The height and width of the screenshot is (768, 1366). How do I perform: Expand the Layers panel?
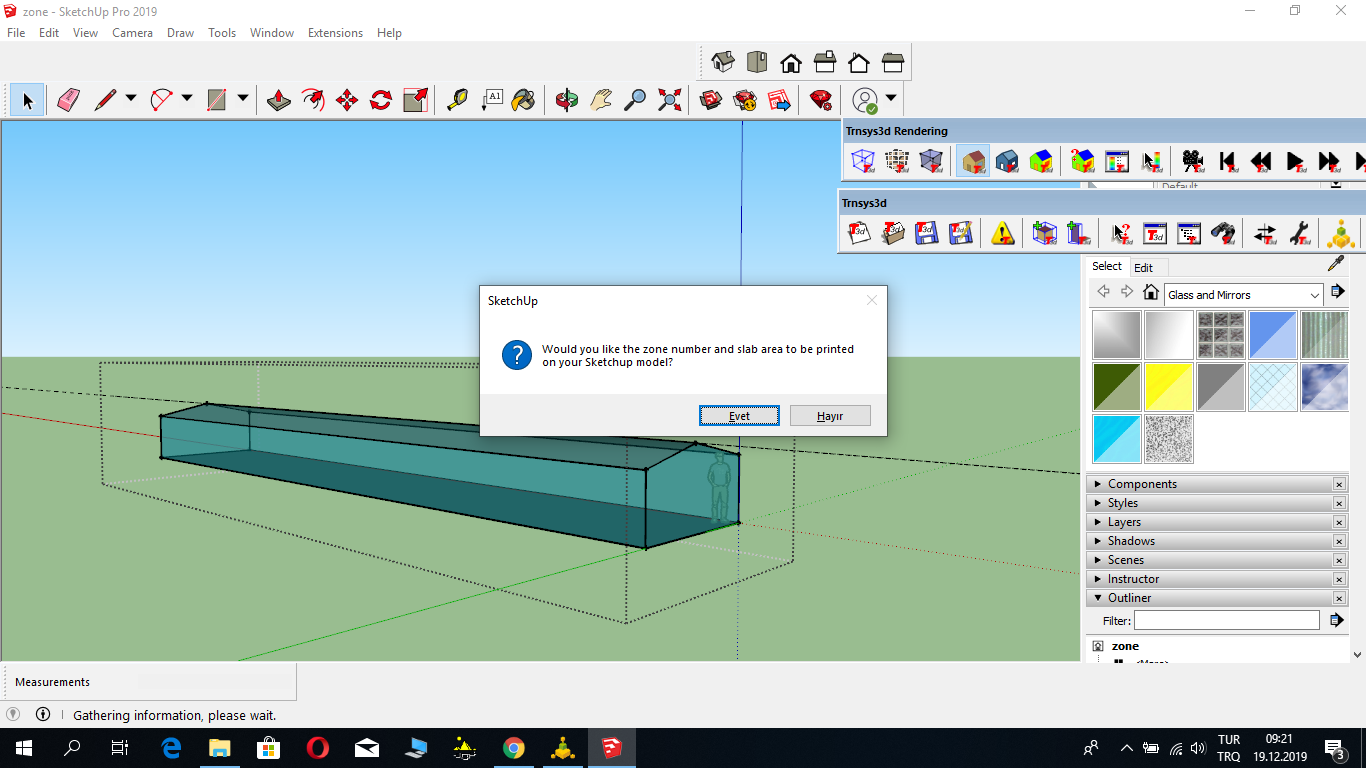(x=1216, y=522)
